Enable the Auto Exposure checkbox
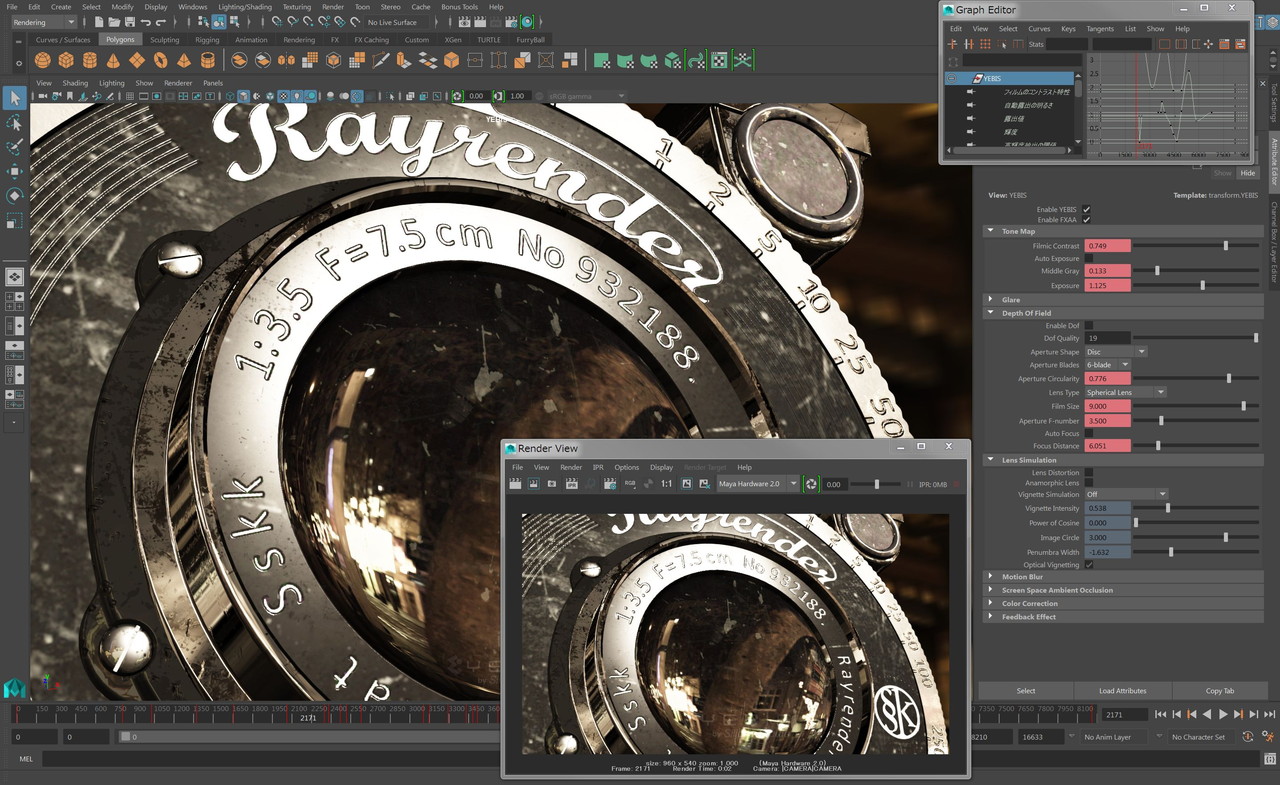This screenshot has height=785, width=1280. tap(1089, 259)
